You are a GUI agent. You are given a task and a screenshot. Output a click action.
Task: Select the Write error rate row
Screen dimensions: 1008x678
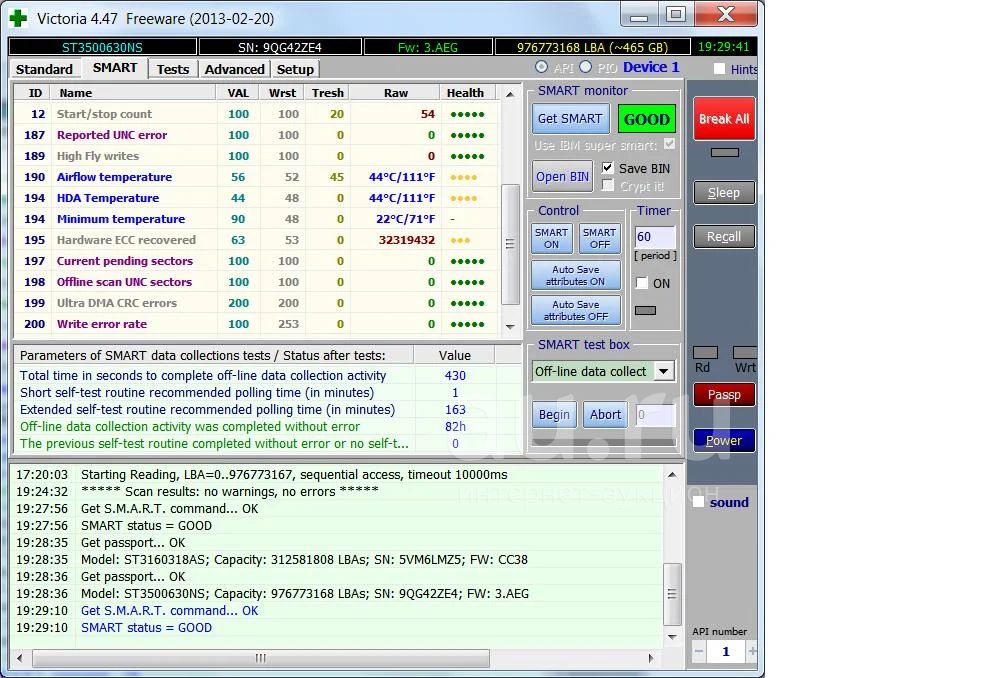click(256, 324)
